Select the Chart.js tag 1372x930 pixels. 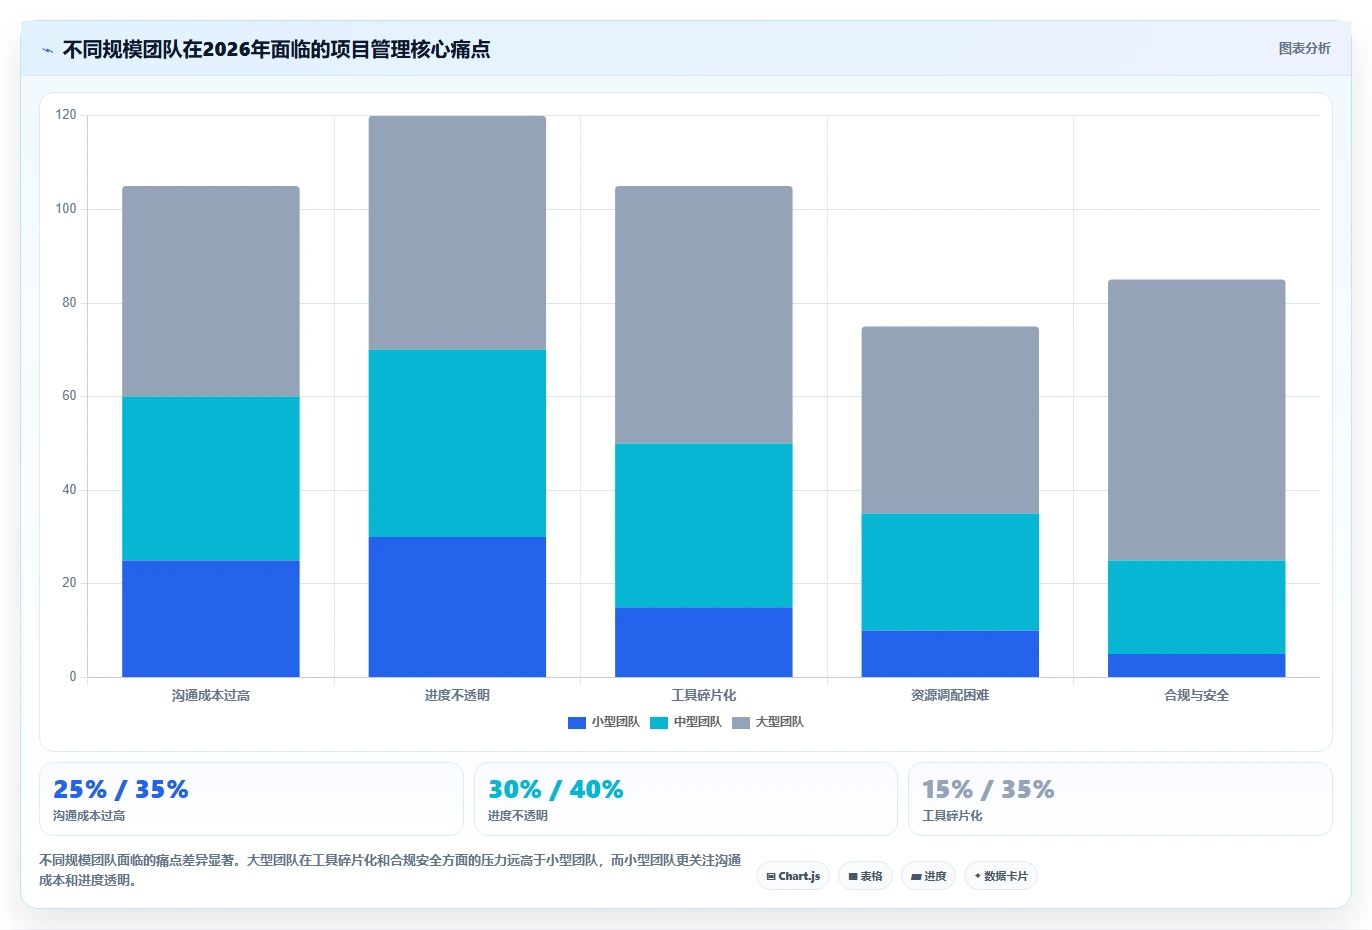[x=793, y=876]
